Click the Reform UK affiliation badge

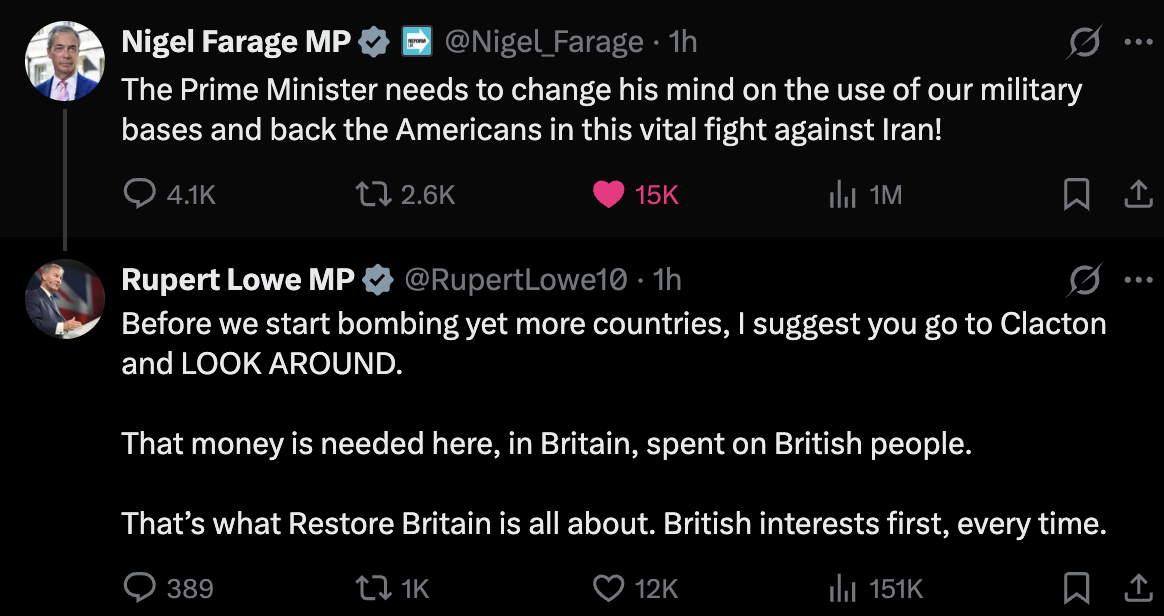(416, 42)
